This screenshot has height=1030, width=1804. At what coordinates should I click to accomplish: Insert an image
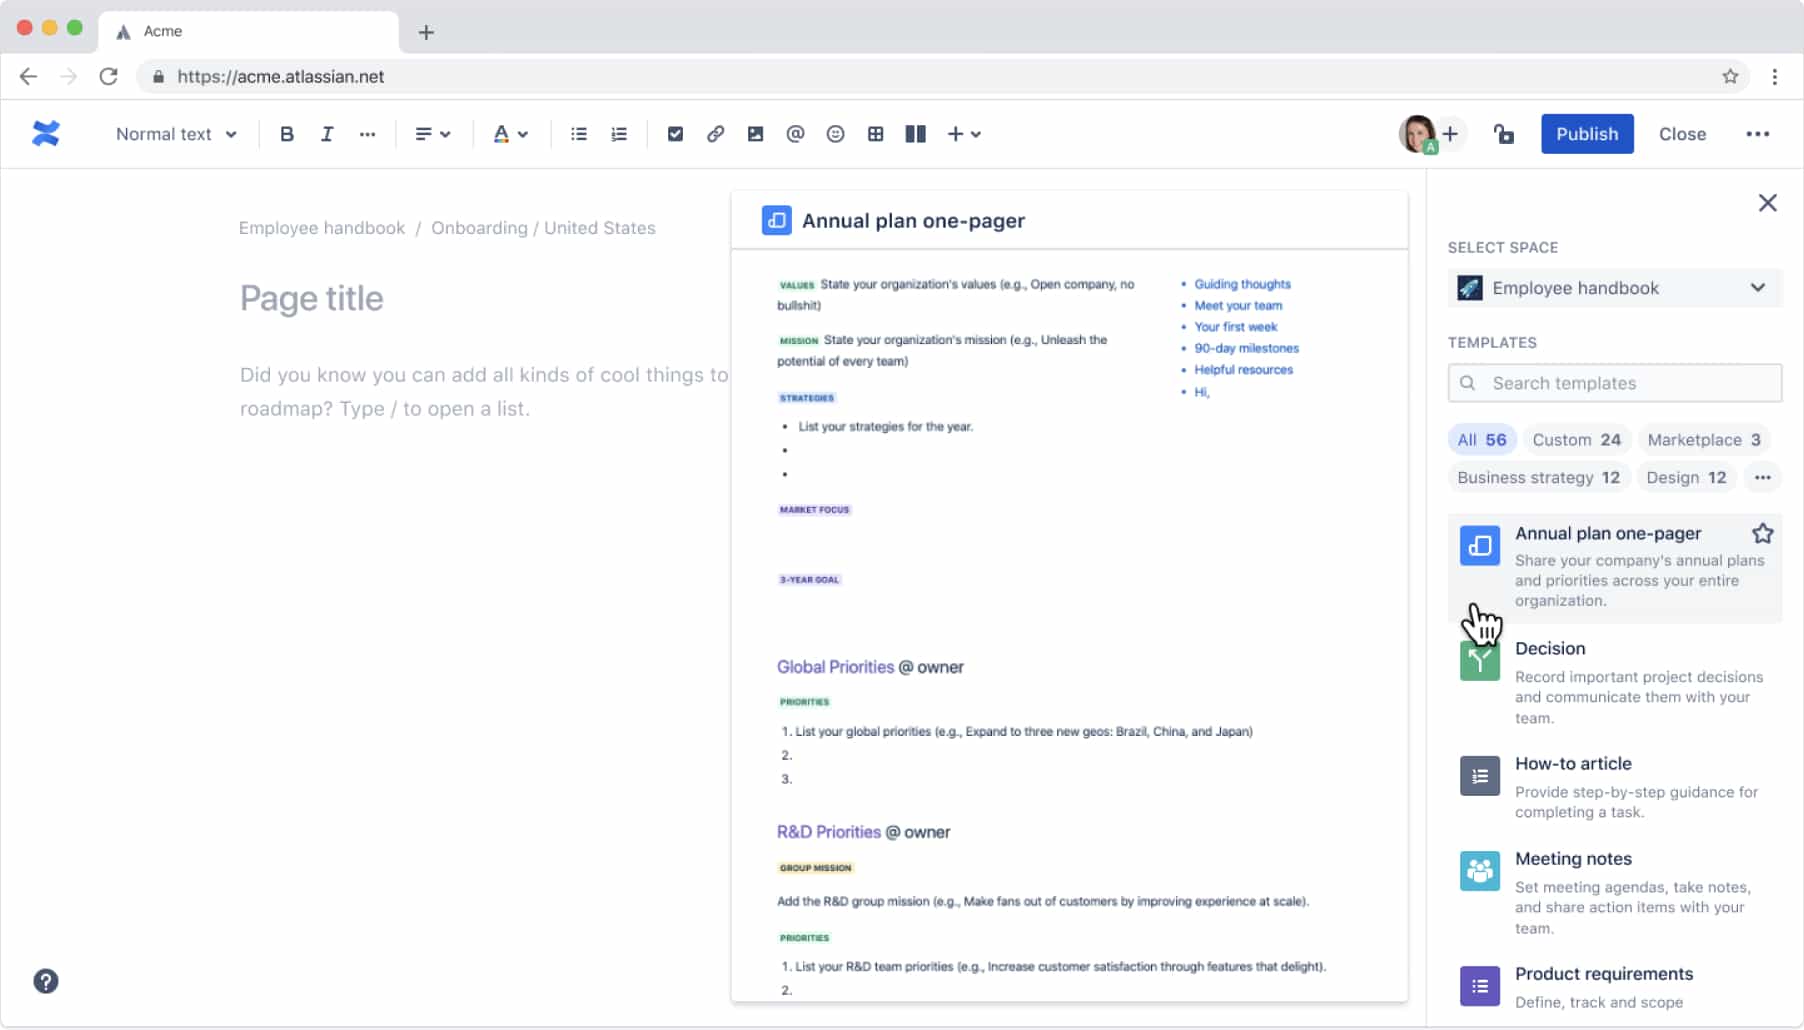pos(755,133)
